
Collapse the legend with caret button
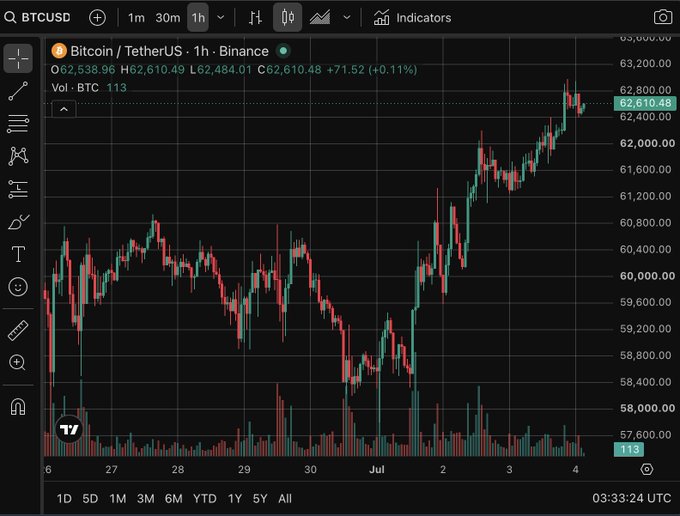64,109
